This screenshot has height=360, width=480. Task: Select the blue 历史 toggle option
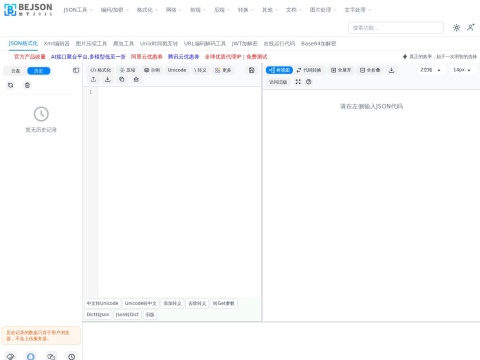tap(39, 71)
